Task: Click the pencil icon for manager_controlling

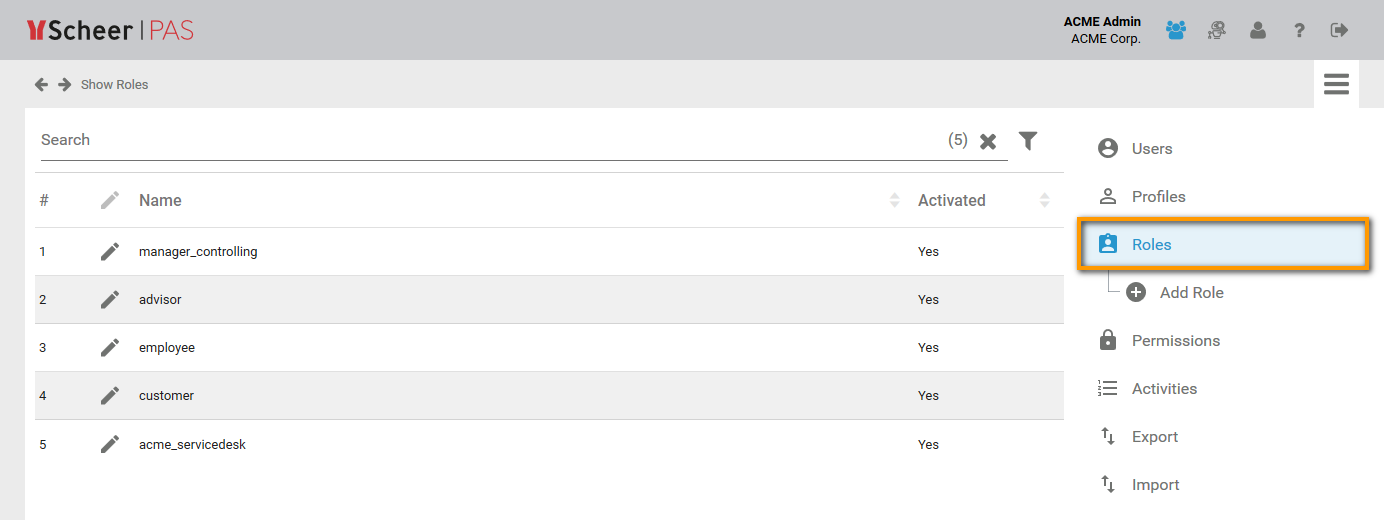Action: (110, 252)
